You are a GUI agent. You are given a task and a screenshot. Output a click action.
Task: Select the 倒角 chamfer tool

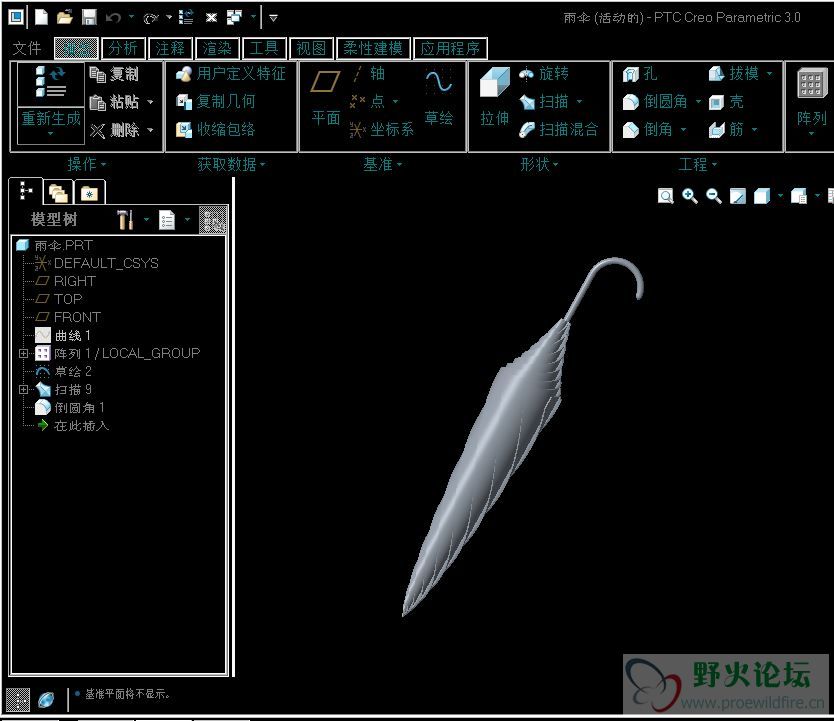(x=647, y=129)
